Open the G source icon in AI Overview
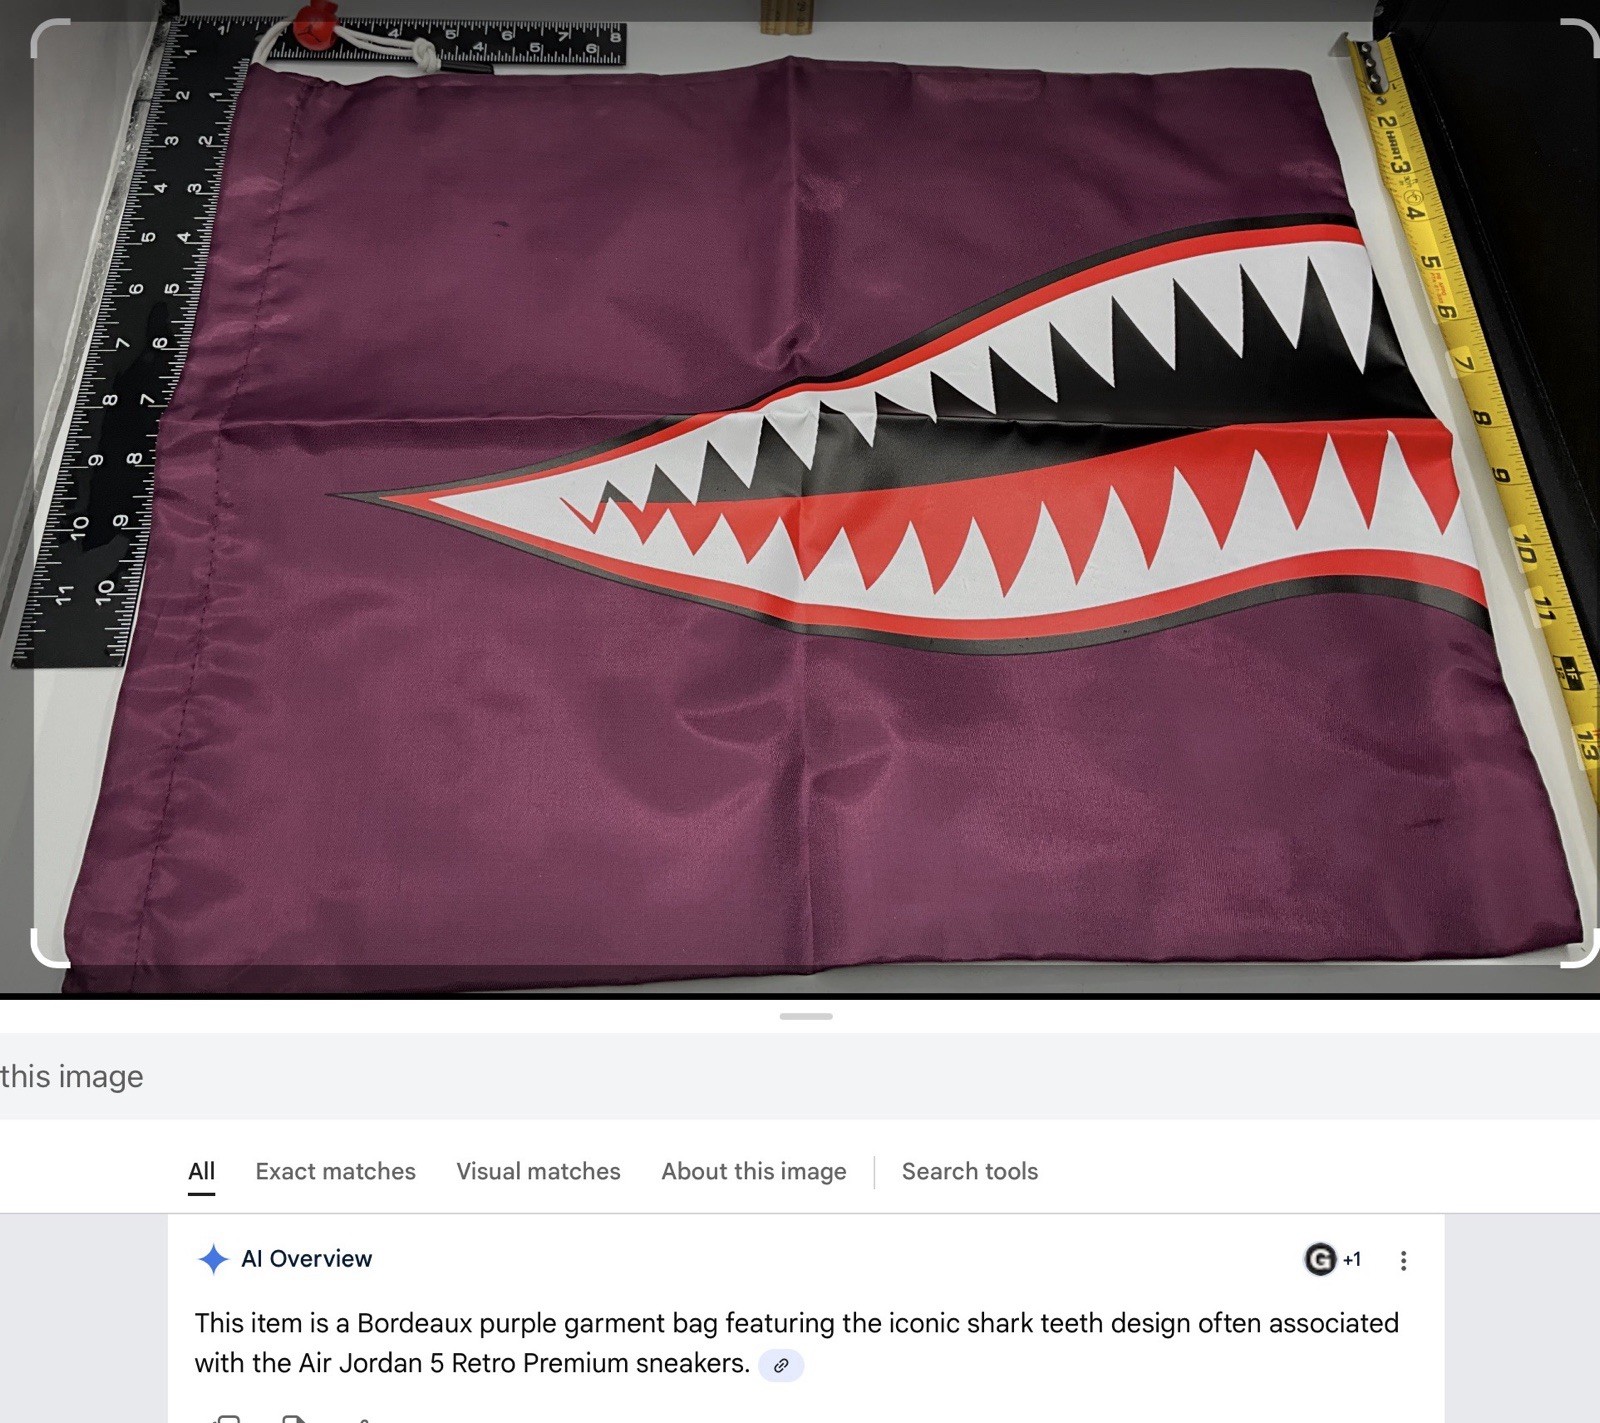This screenshot has height=1423, width=1600. point(1320,1259)
